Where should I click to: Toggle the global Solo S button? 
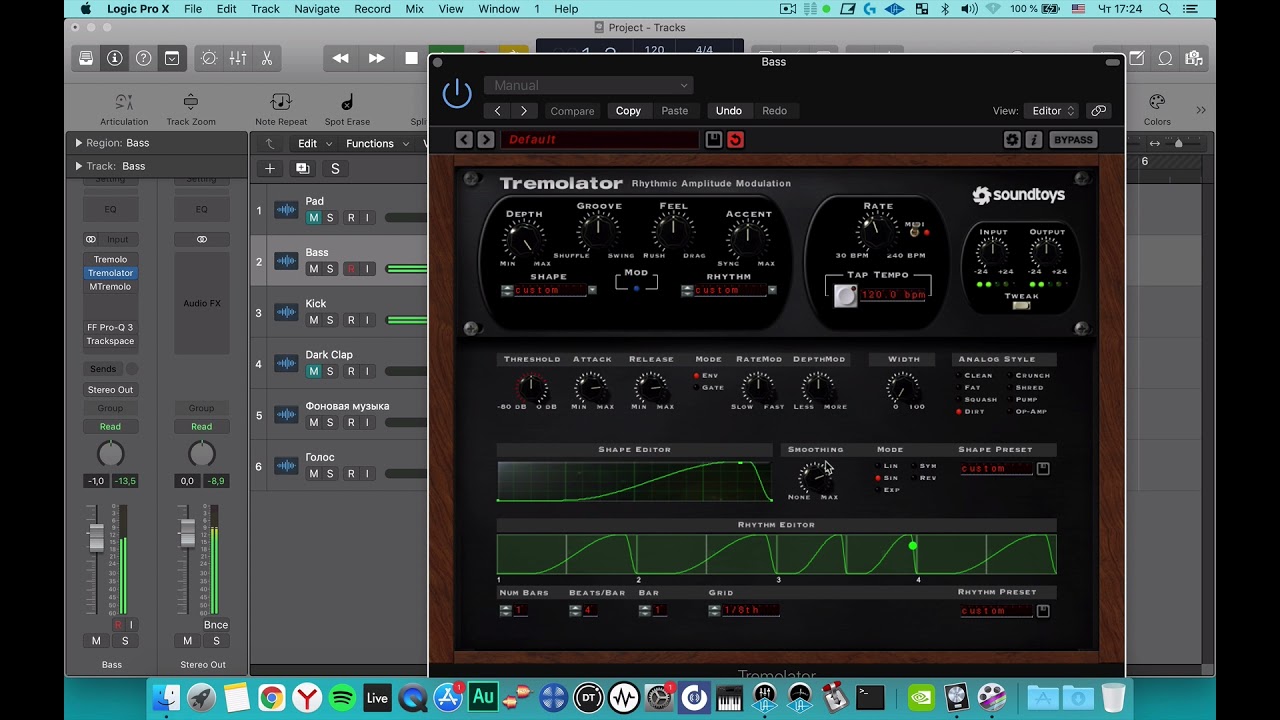tap(335, 168)
